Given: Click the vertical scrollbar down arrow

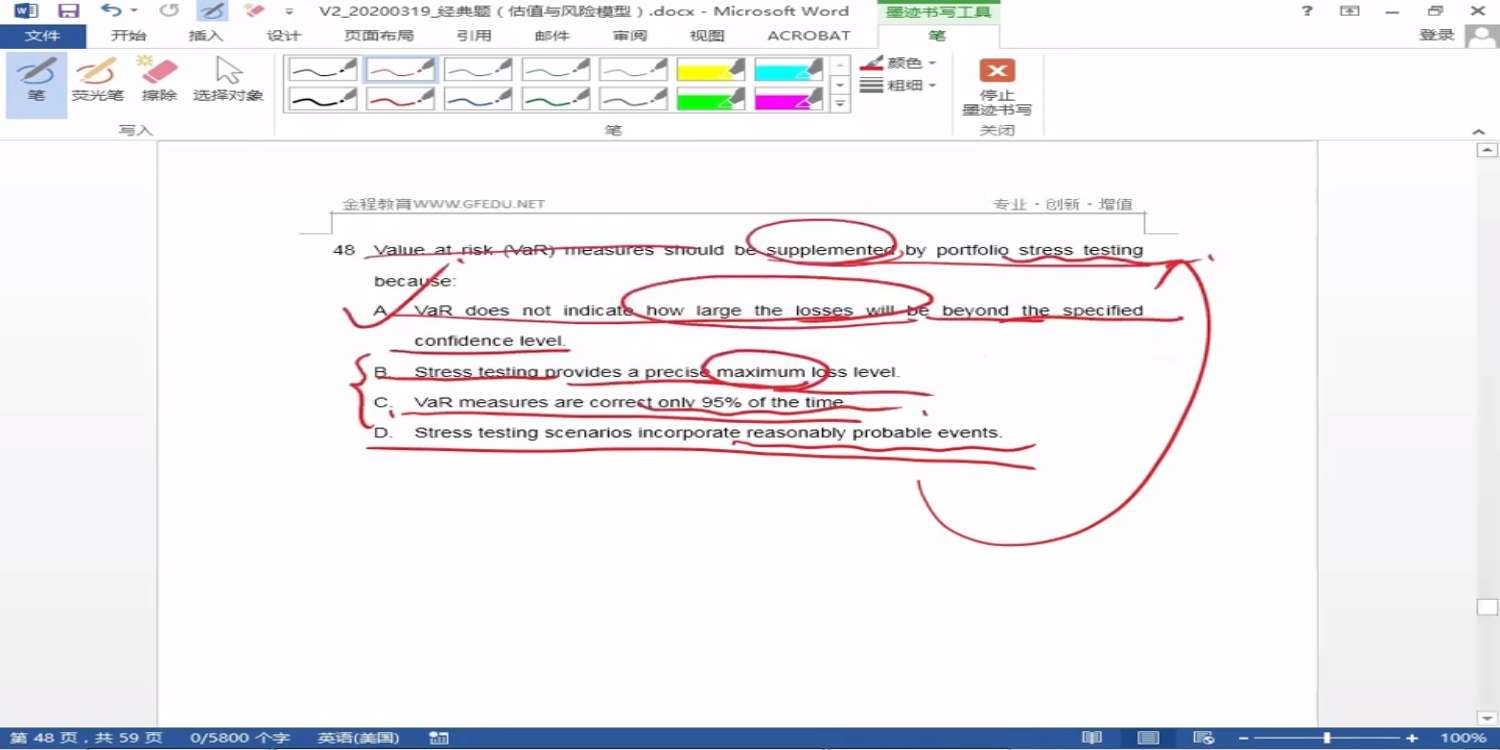Looking at the screenshot, I should [1487, 717].
